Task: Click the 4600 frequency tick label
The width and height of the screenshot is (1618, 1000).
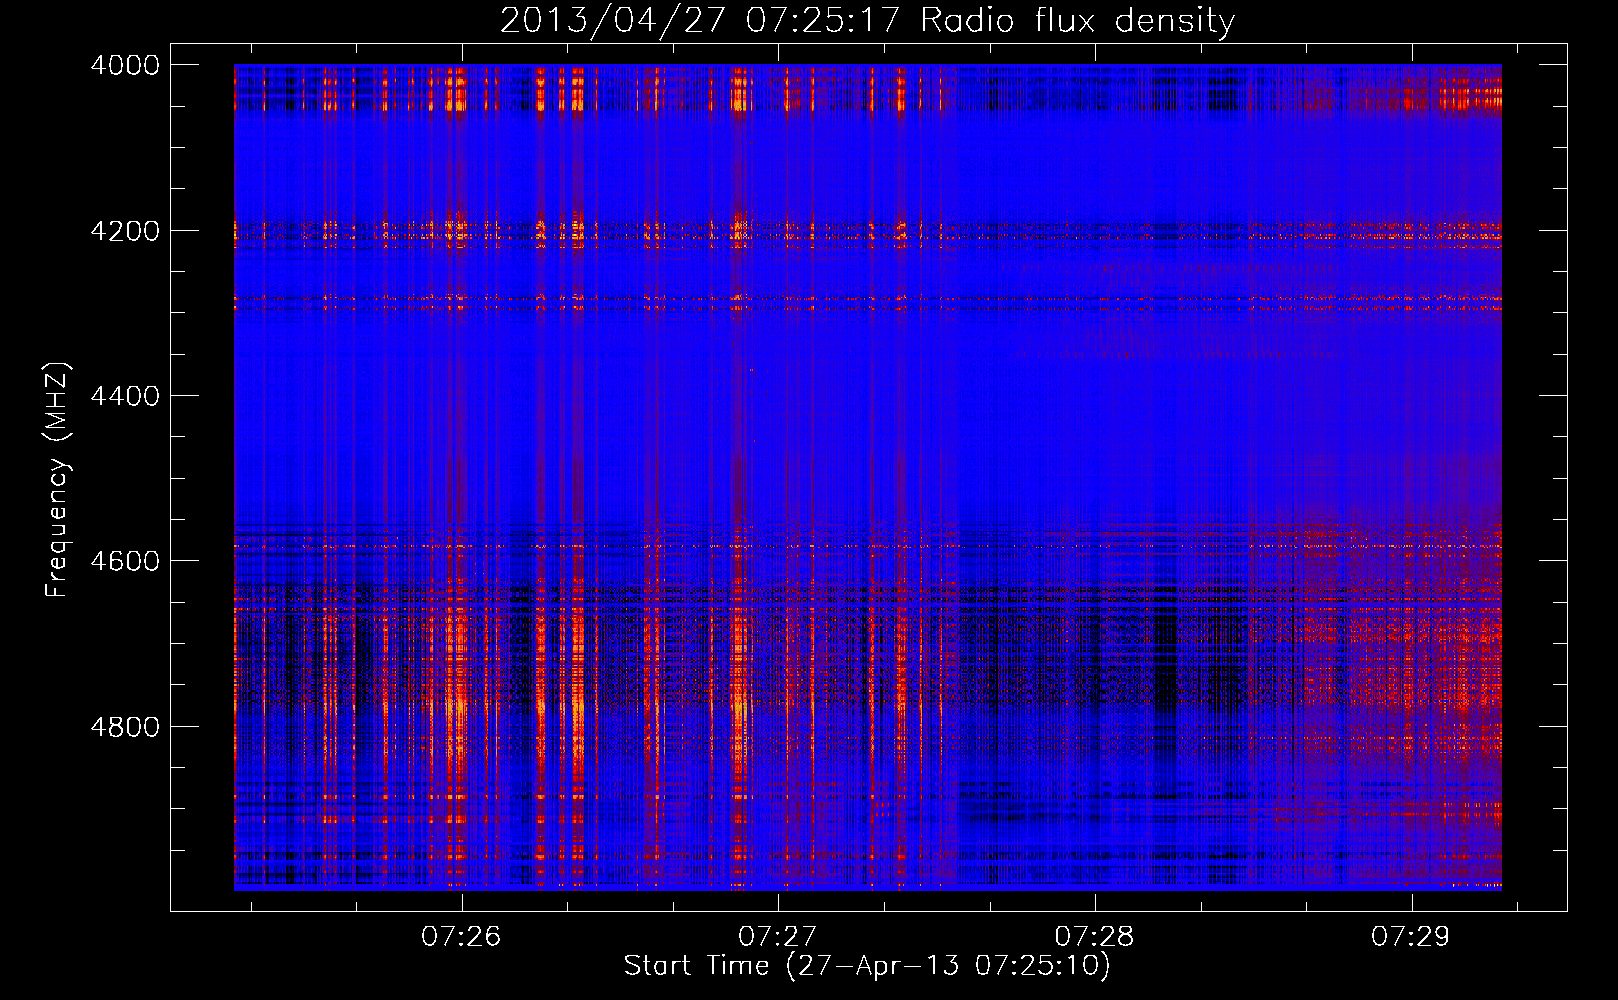Action: 125,561
